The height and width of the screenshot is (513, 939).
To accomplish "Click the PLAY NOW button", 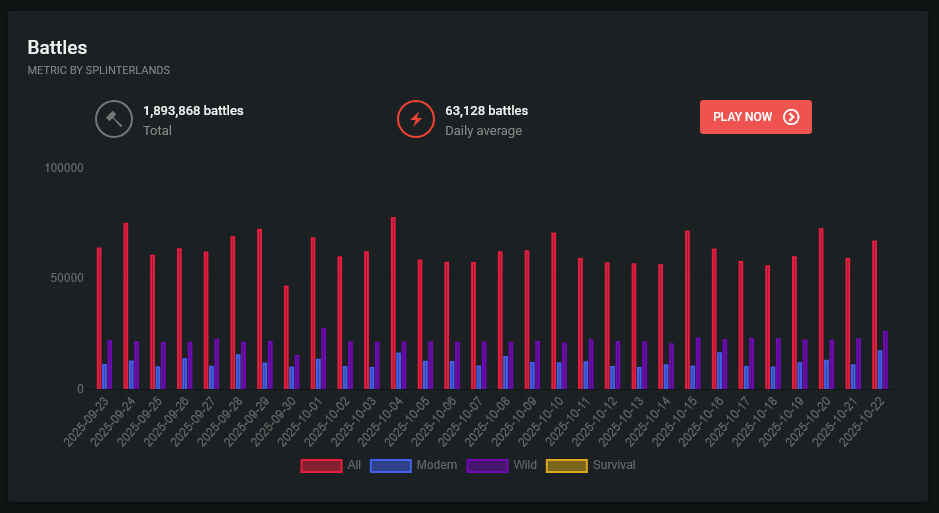I will pyautogui.click(x=755, y=117).
